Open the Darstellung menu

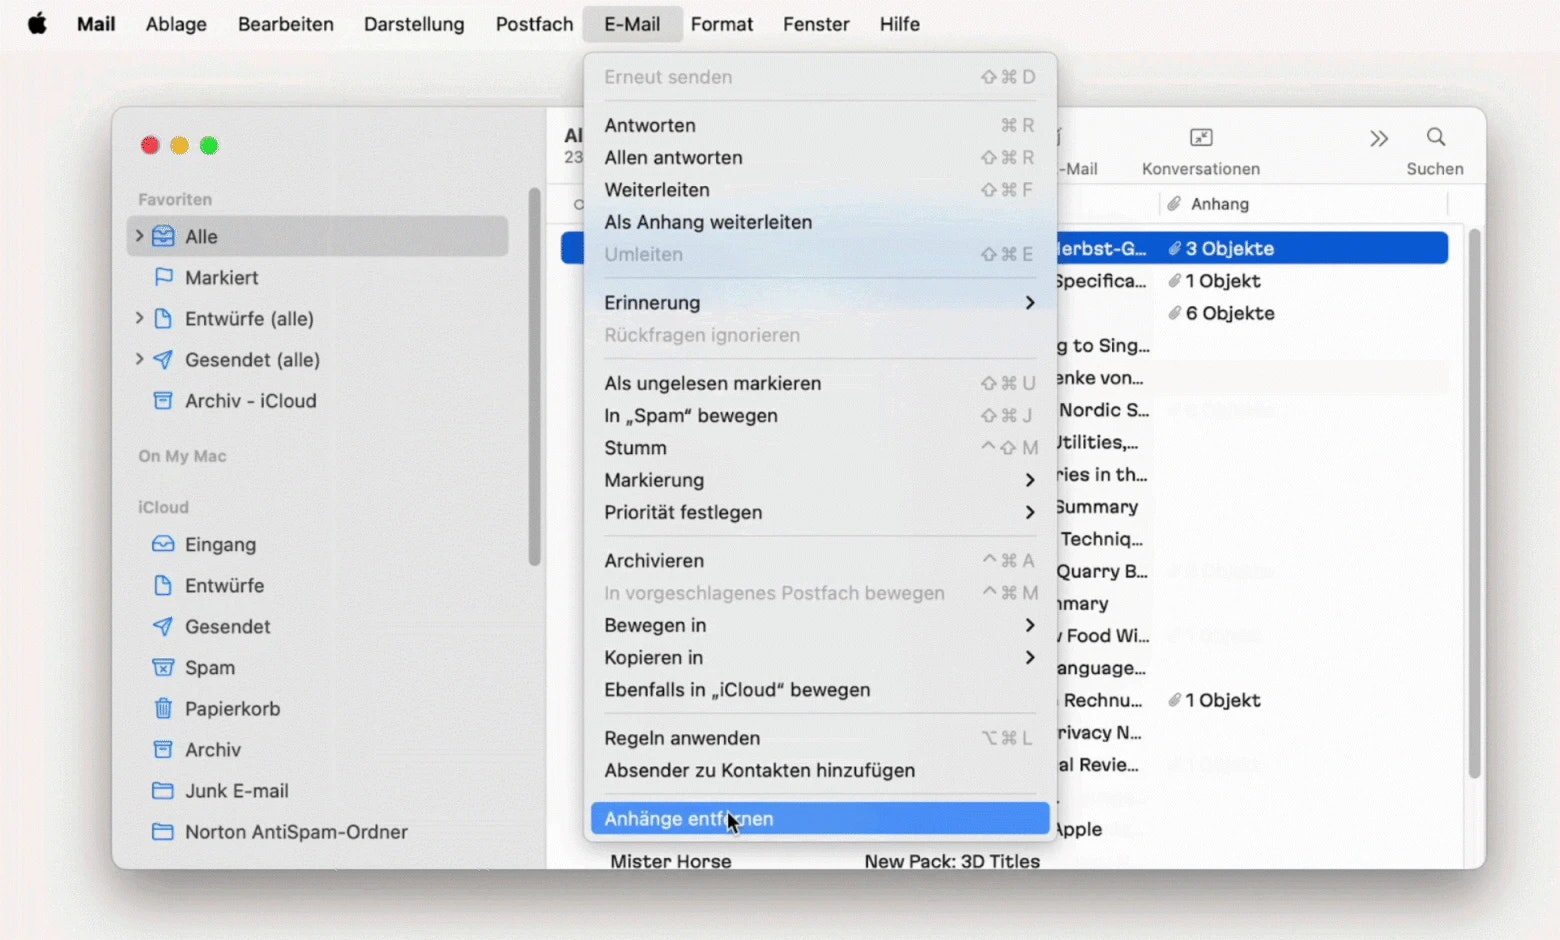click(x=414, y=24)
